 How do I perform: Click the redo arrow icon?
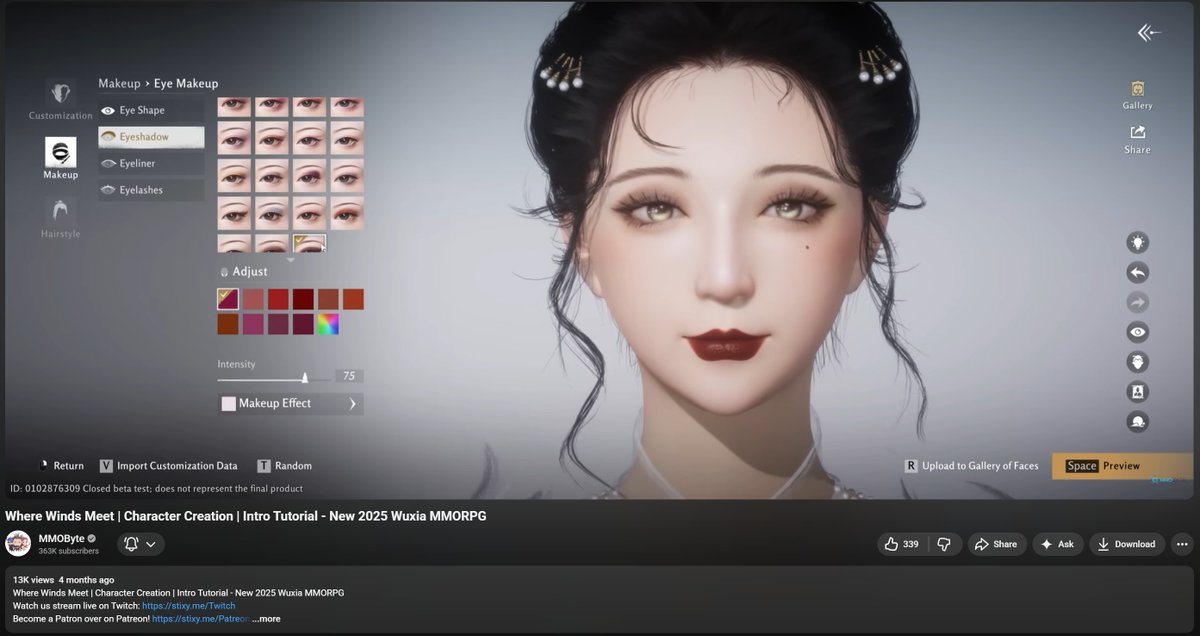[1137, 302]
